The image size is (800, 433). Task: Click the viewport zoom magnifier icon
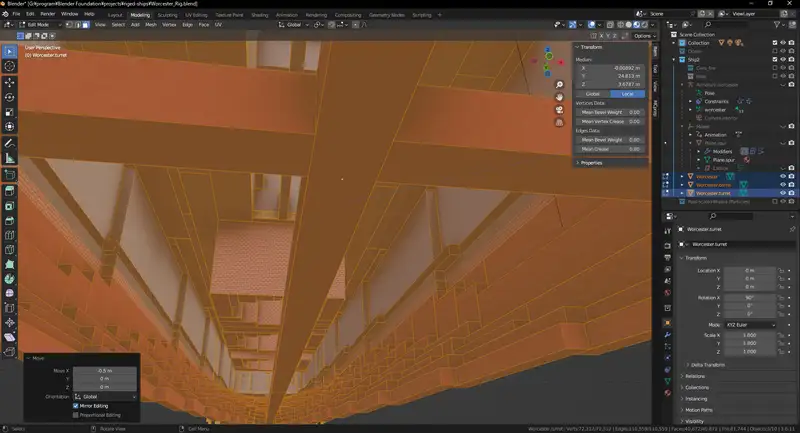click(x=559, y=85)
